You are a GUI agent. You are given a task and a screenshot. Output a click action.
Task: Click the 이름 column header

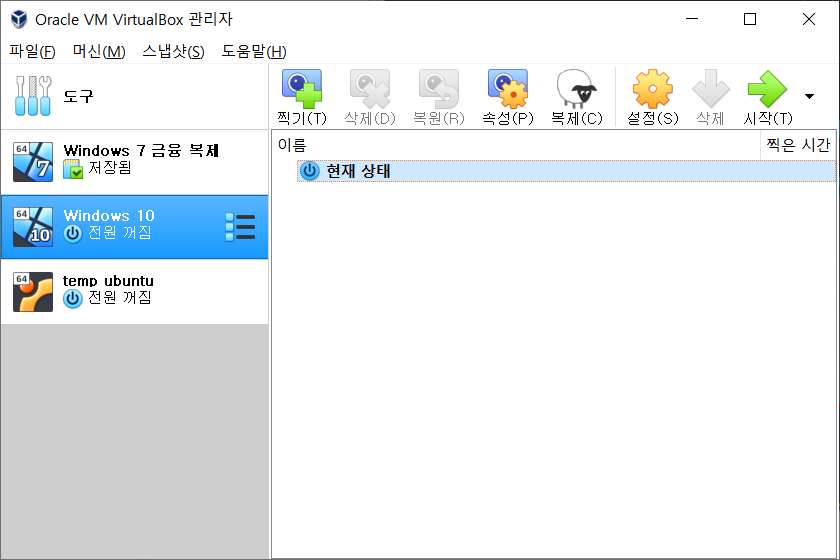tap(516, 145)
